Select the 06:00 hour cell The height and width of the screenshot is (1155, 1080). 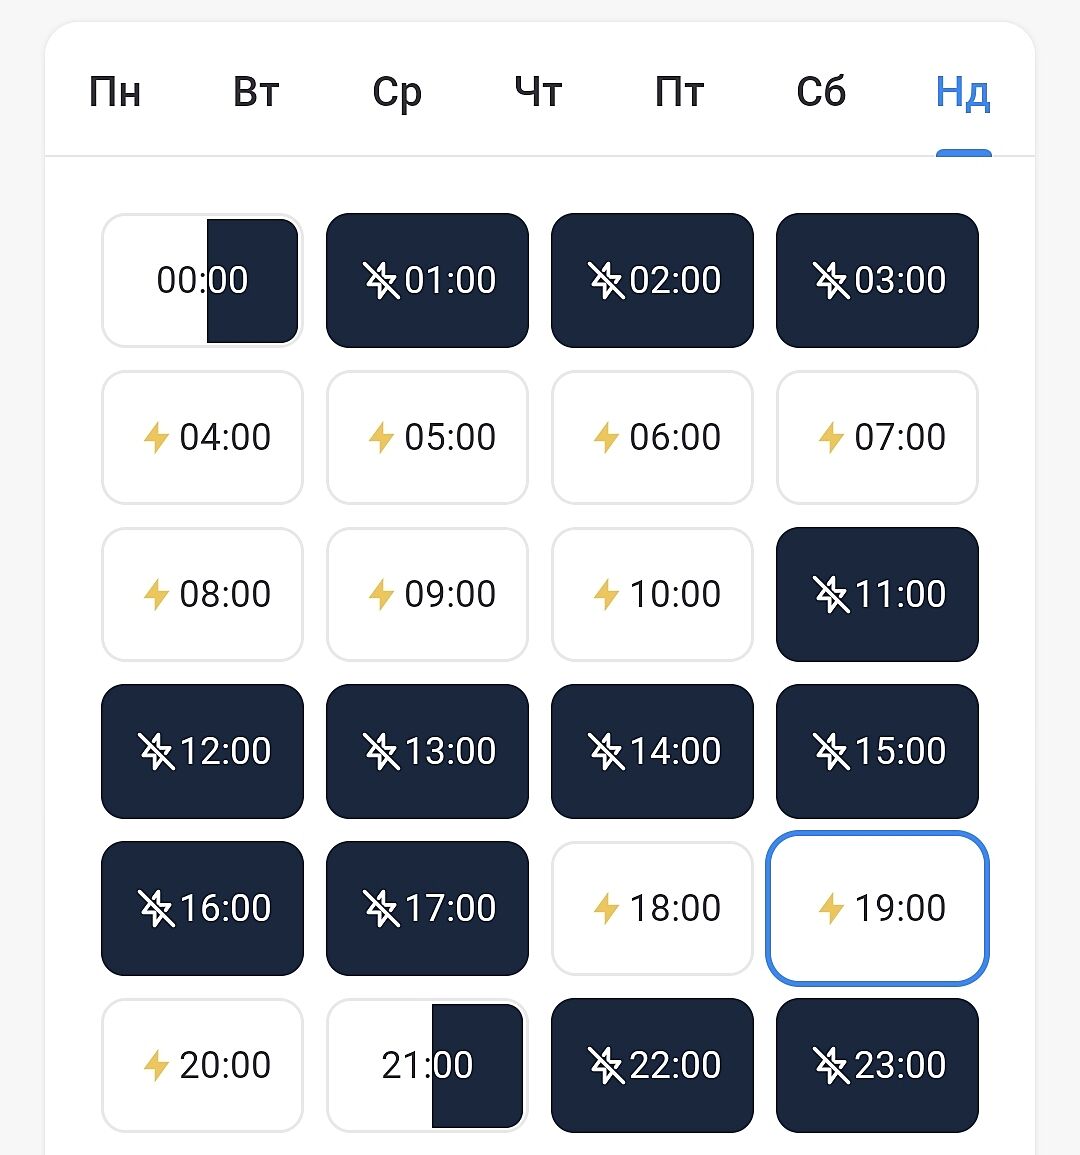pos(652,437)
